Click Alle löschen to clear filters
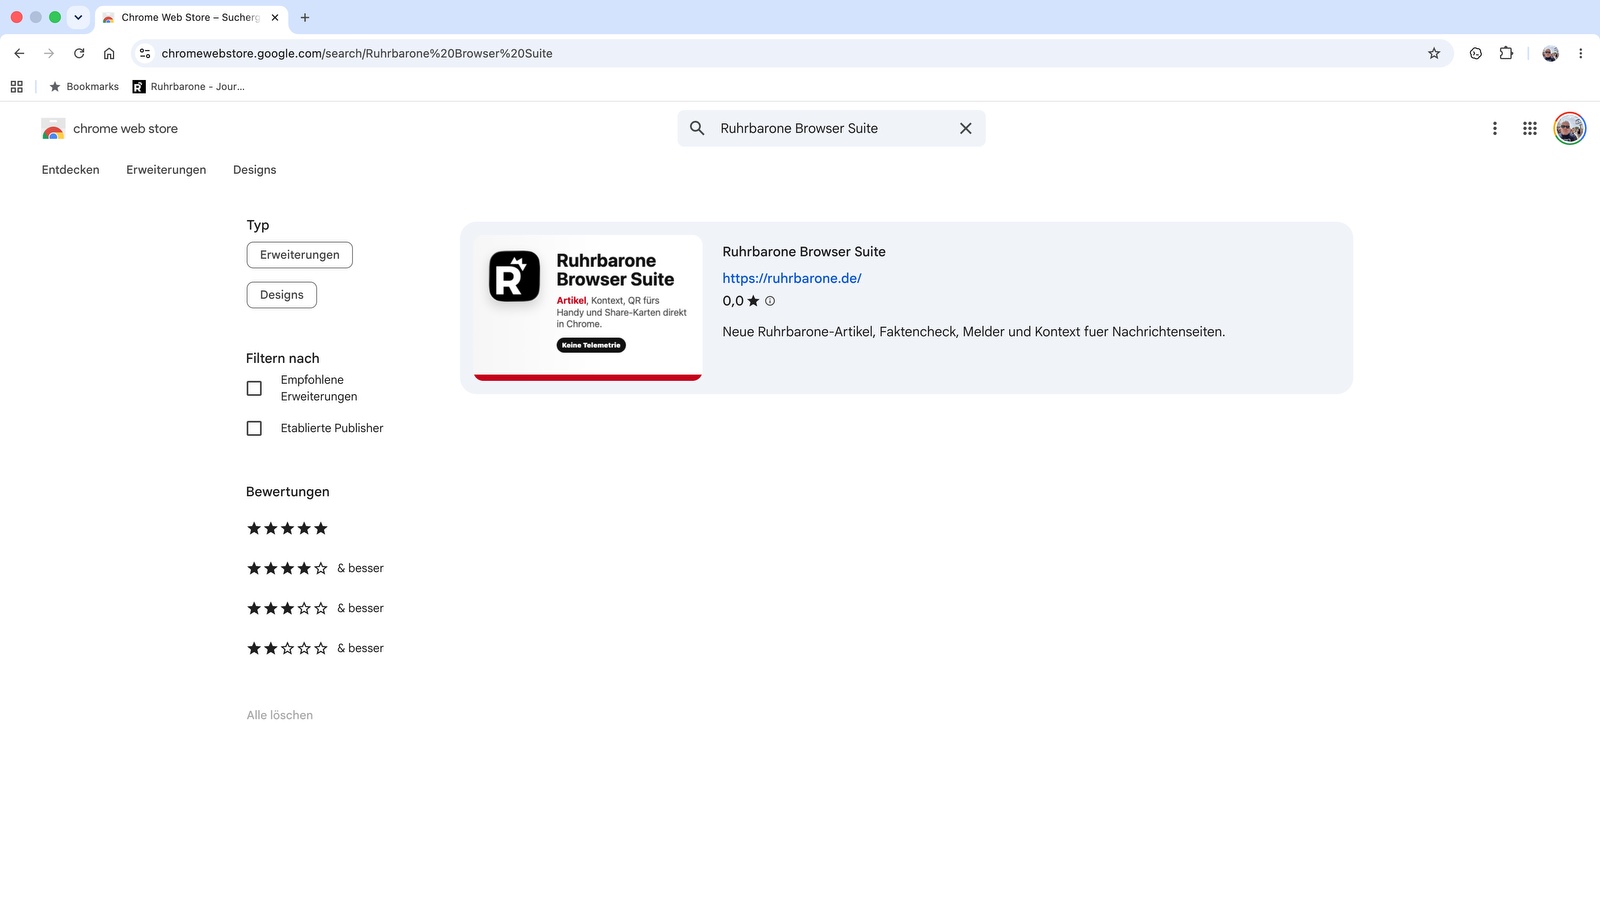The height and width of the screenshot is (900, 1600). [280, 715]
